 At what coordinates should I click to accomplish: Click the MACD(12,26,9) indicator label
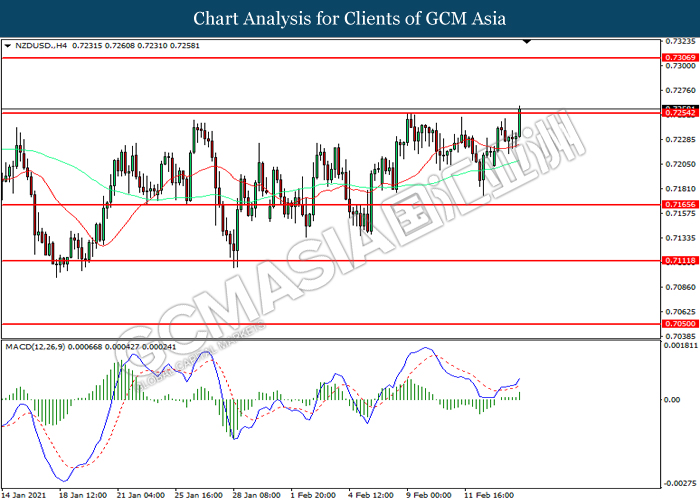[x=35, y=347]
